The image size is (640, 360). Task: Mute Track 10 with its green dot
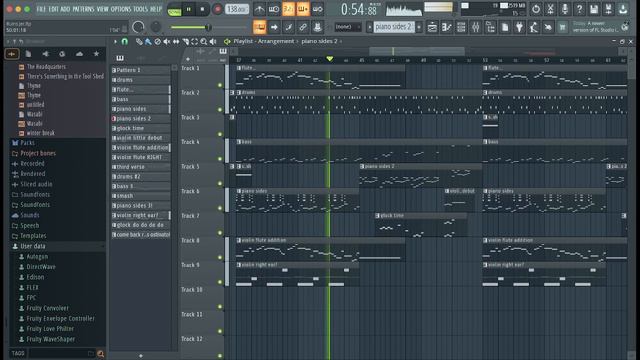point(220,307)
